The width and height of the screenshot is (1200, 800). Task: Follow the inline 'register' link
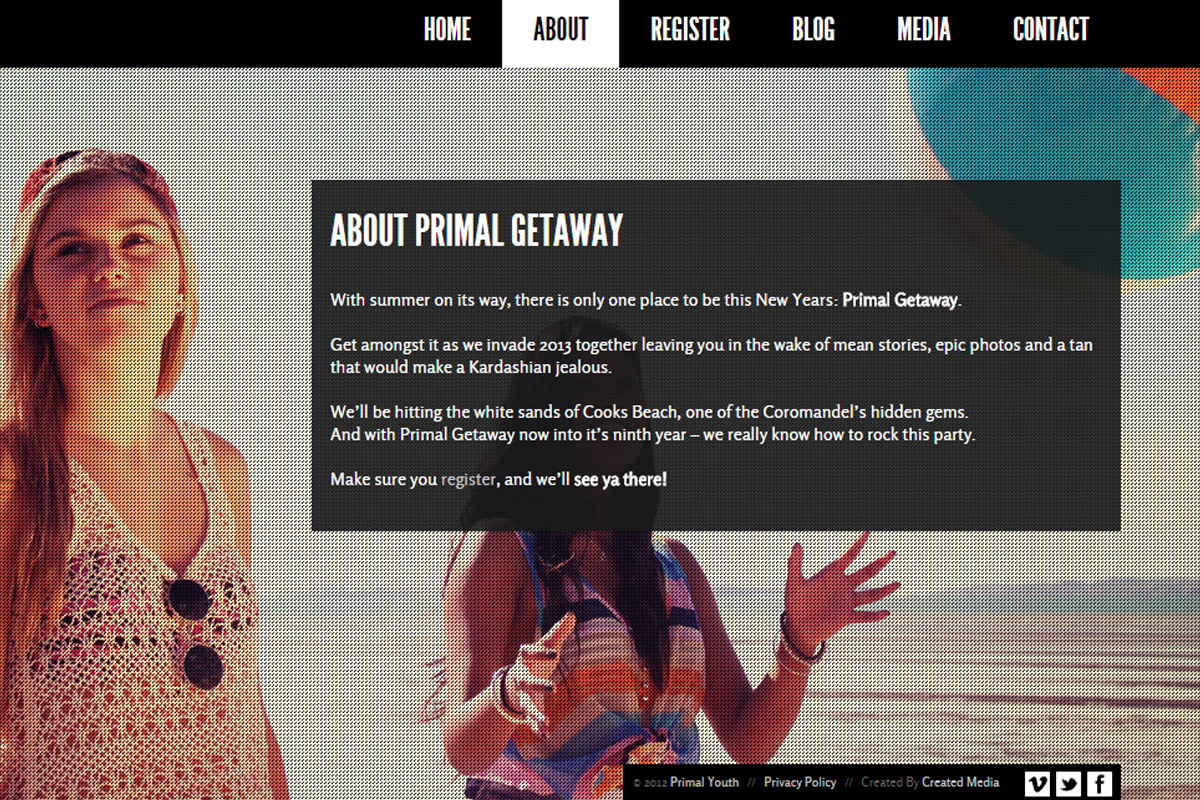[468, 480]
